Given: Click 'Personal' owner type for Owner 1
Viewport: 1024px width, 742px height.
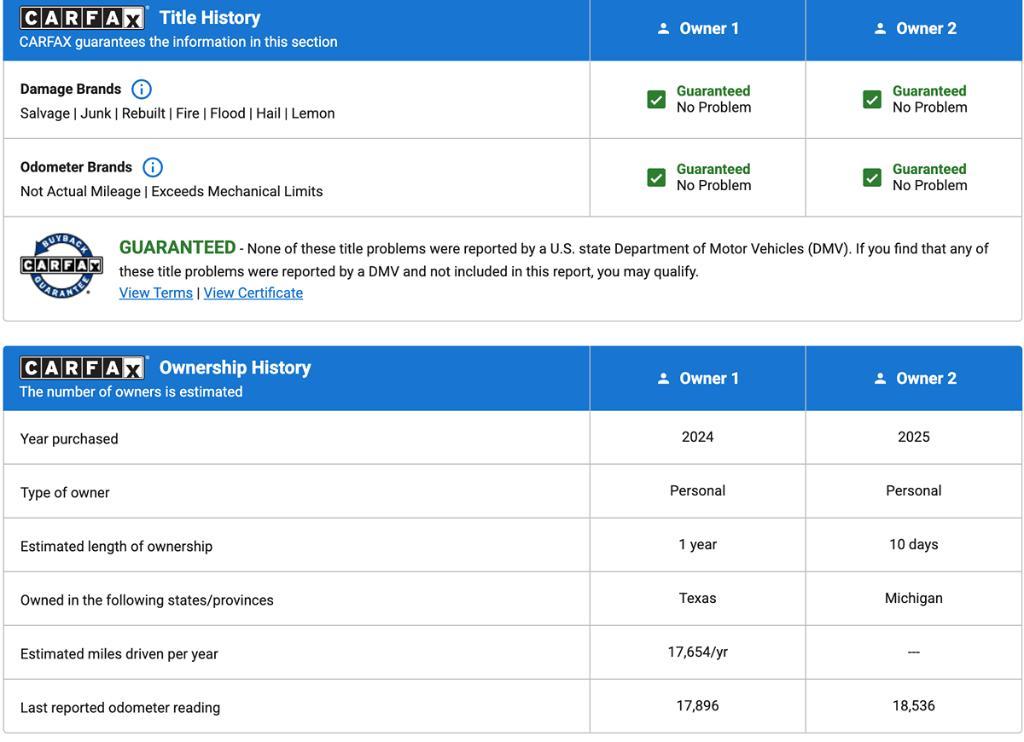Looking at the screenshot, I should tap(697, 491).
